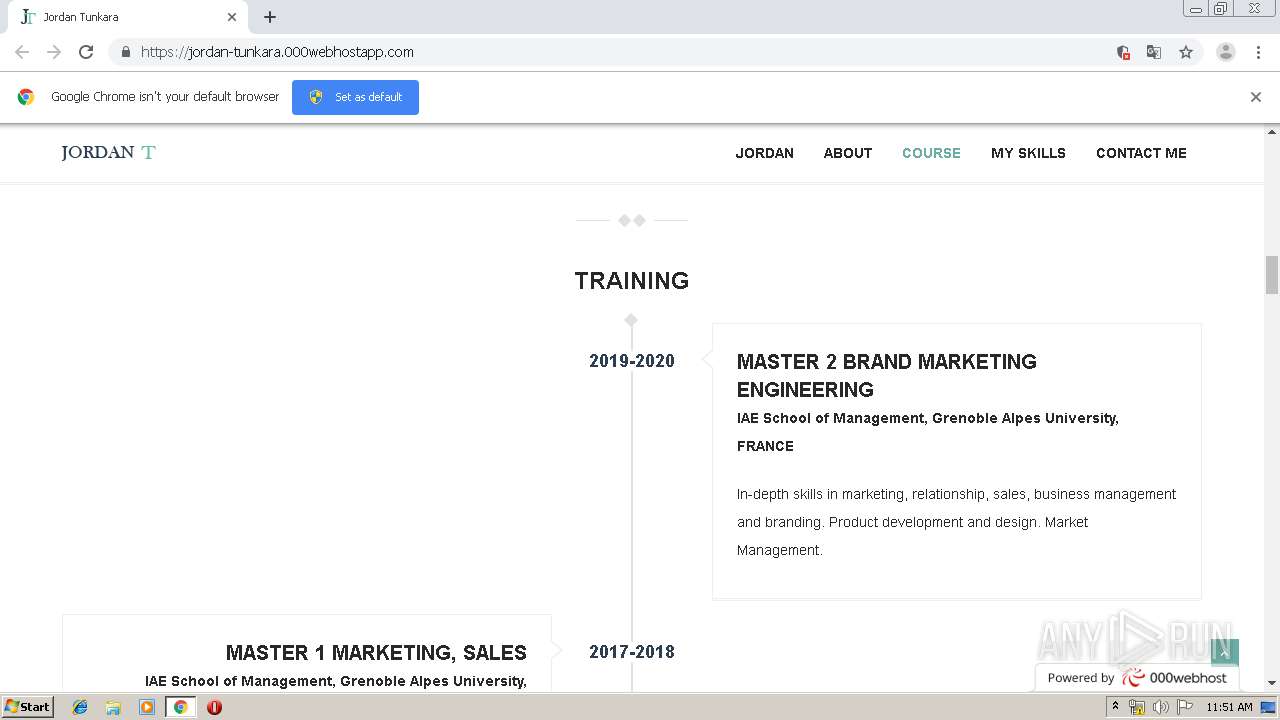Open the CONTACT ME nav link
Image resolution: width=1280 pixels, height=720 pixels.
[1141, 153]
